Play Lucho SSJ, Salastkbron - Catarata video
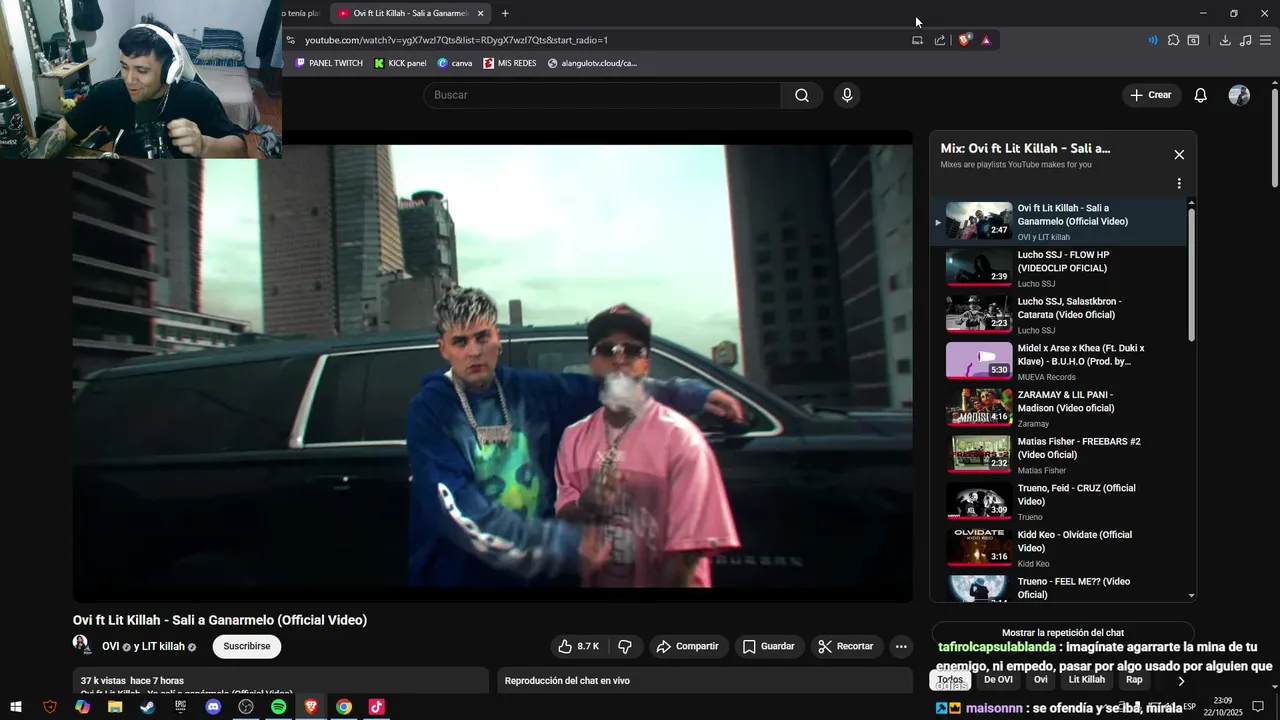Screen dimensions: 1280x720 pos(1060,314)
